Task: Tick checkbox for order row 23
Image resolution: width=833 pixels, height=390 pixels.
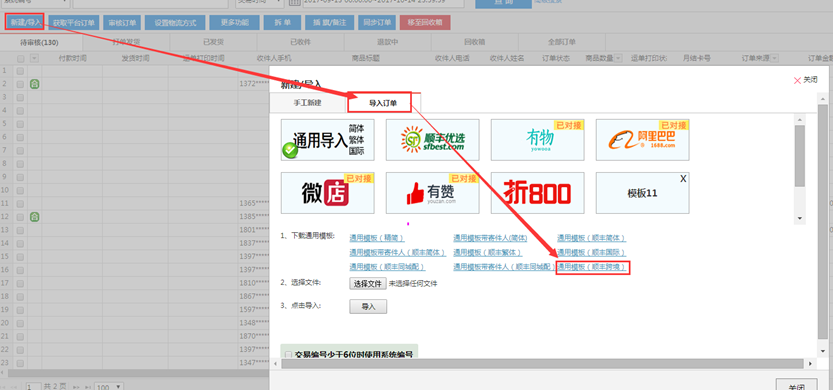Action: coord(20,363)
